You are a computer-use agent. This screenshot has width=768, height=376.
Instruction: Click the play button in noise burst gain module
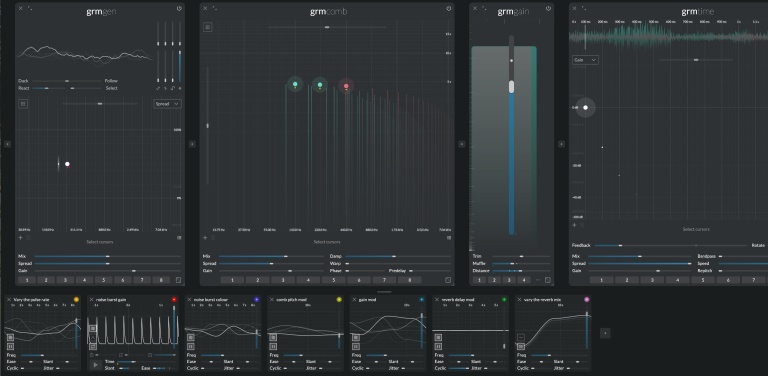(x=96, y=365)
